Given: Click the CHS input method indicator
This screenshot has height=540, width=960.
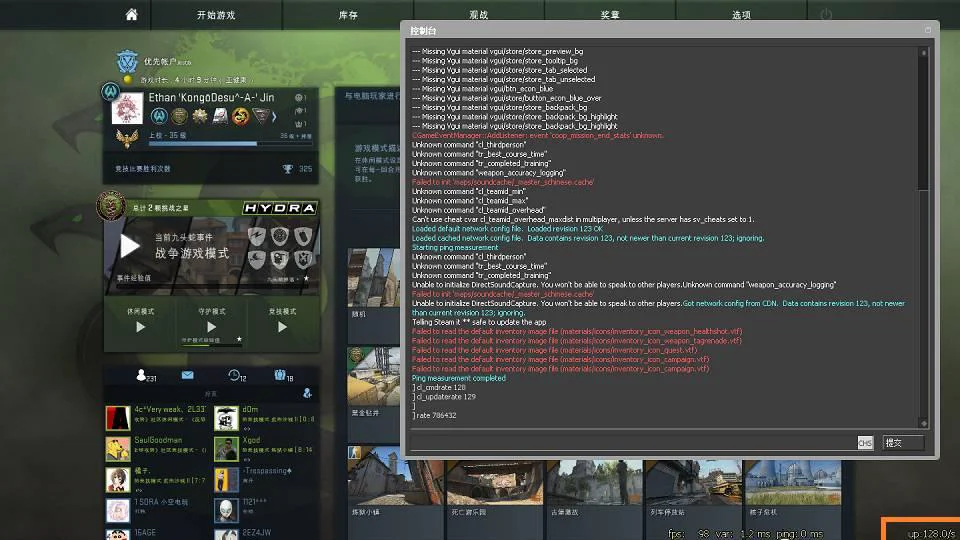Looking at the screenshot, I should coord(864,443).
